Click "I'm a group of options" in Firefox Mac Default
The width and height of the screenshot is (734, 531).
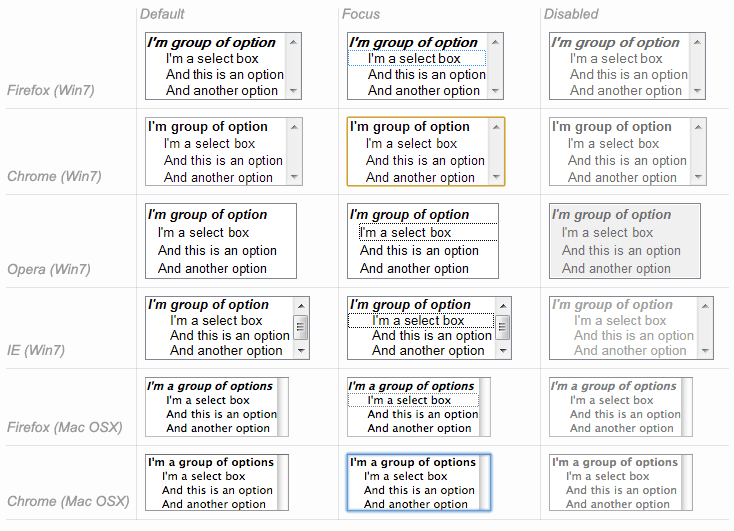[210, 386]
